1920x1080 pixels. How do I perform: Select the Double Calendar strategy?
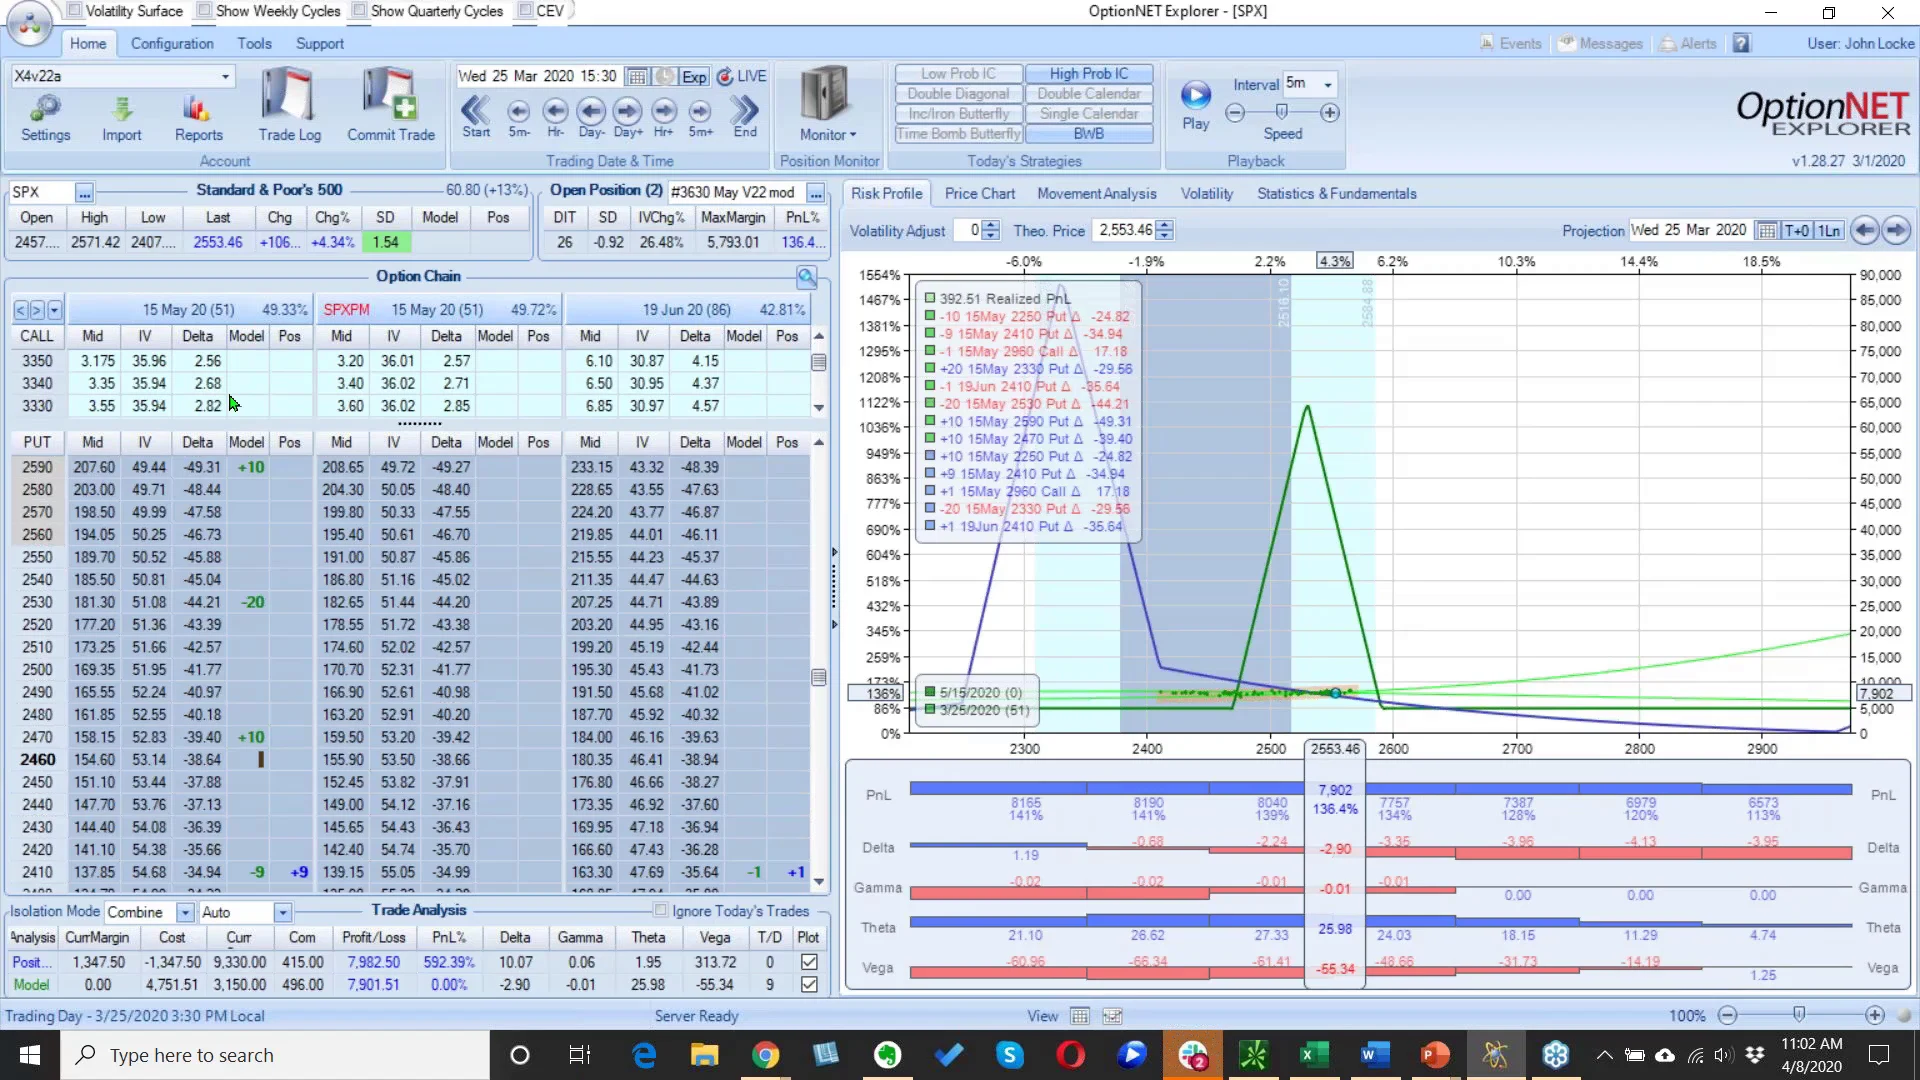click(1088, 94)
